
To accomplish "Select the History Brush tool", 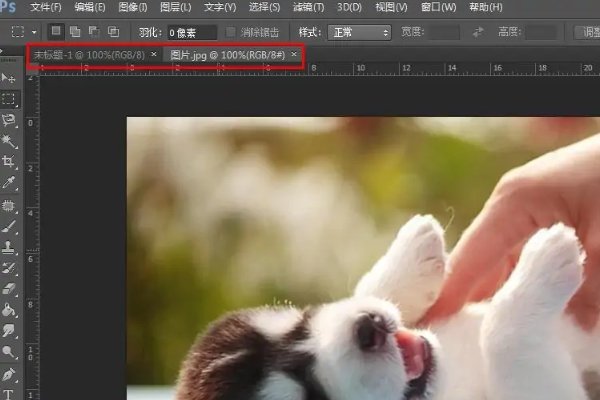I will [x=8, y=268].
